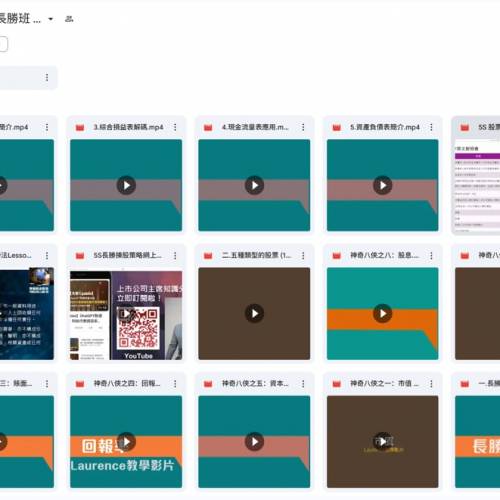This screenshot has height=500, width=500.
Task: Open more options on the folder chip above the grid
Action: [x=47, y=77]
